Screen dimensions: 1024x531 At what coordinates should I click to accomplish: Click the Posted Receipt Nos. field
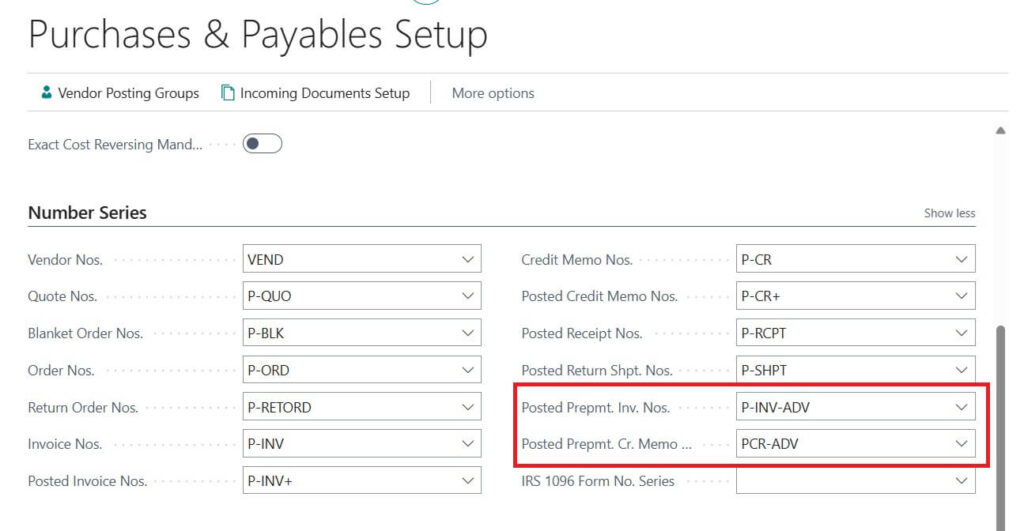tap(843, 334)
